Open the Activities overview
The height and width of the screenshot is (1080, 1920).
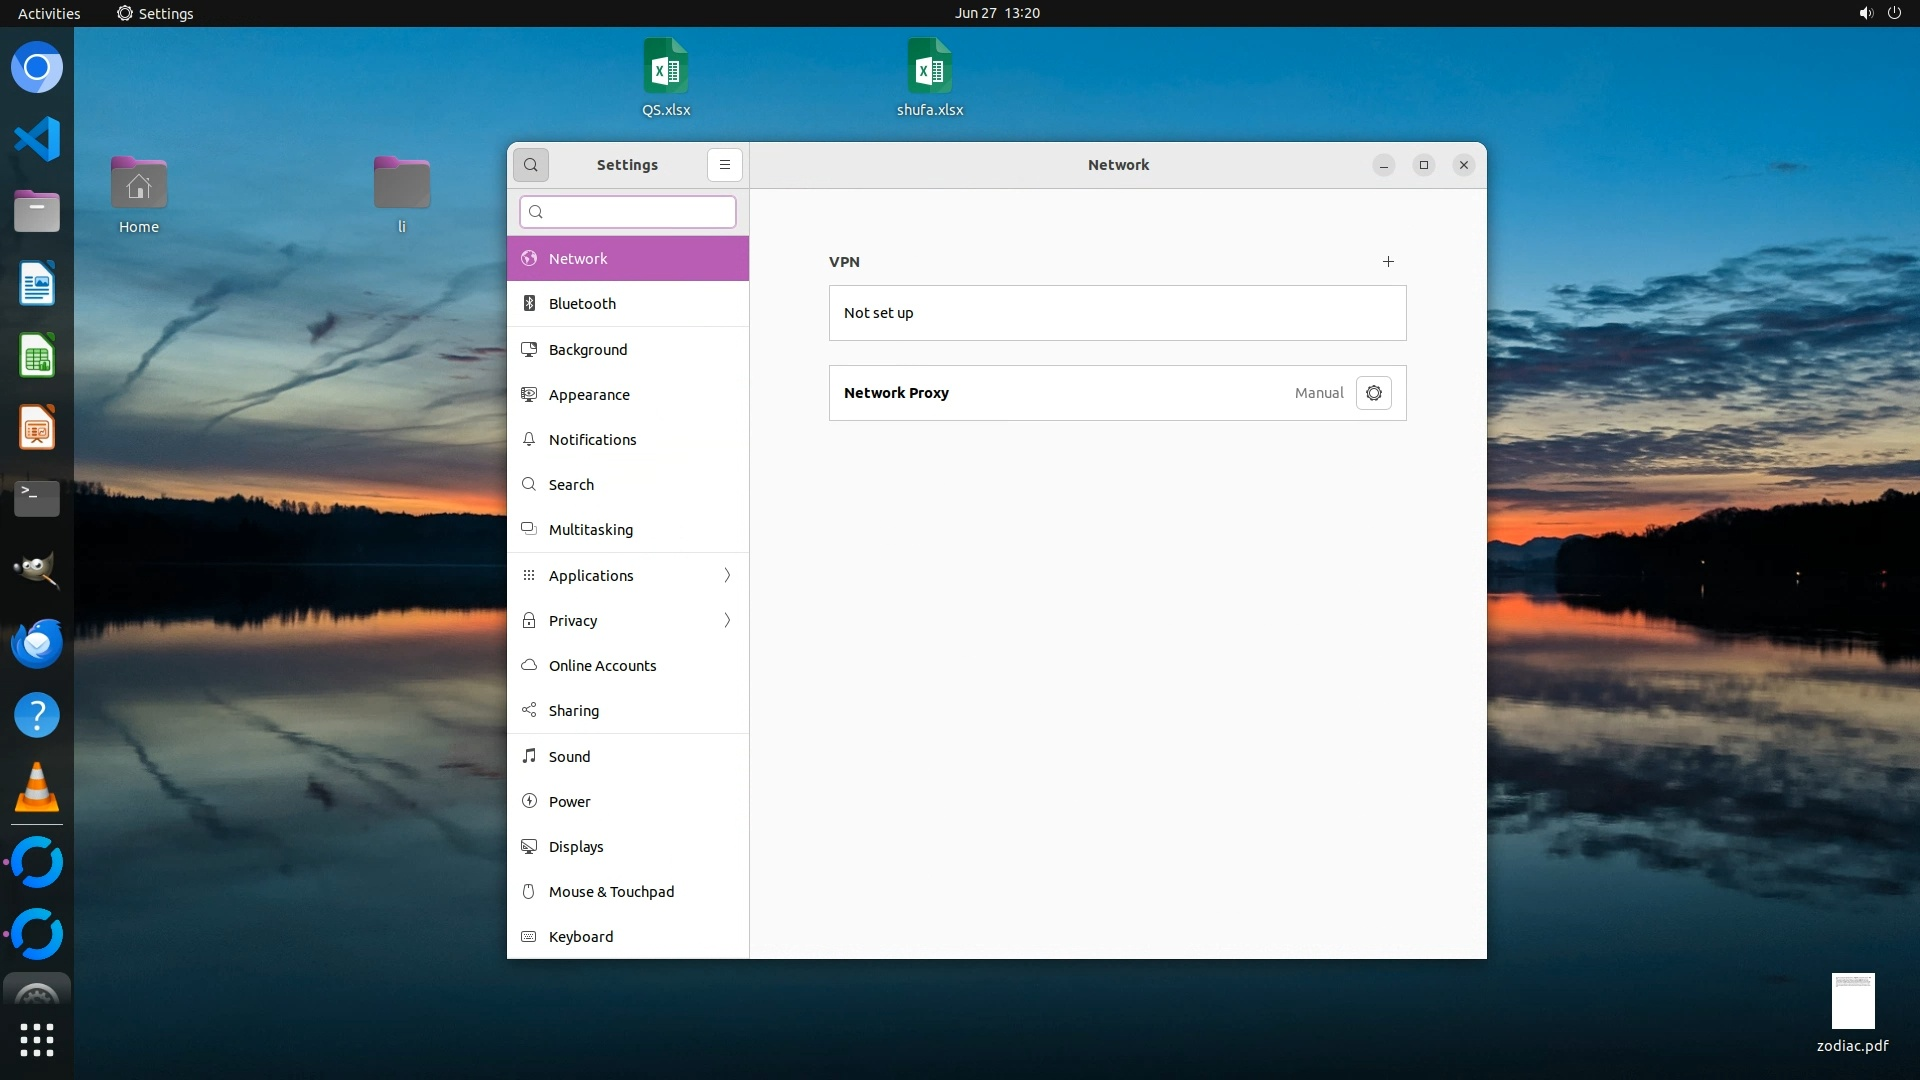[49, 13]
